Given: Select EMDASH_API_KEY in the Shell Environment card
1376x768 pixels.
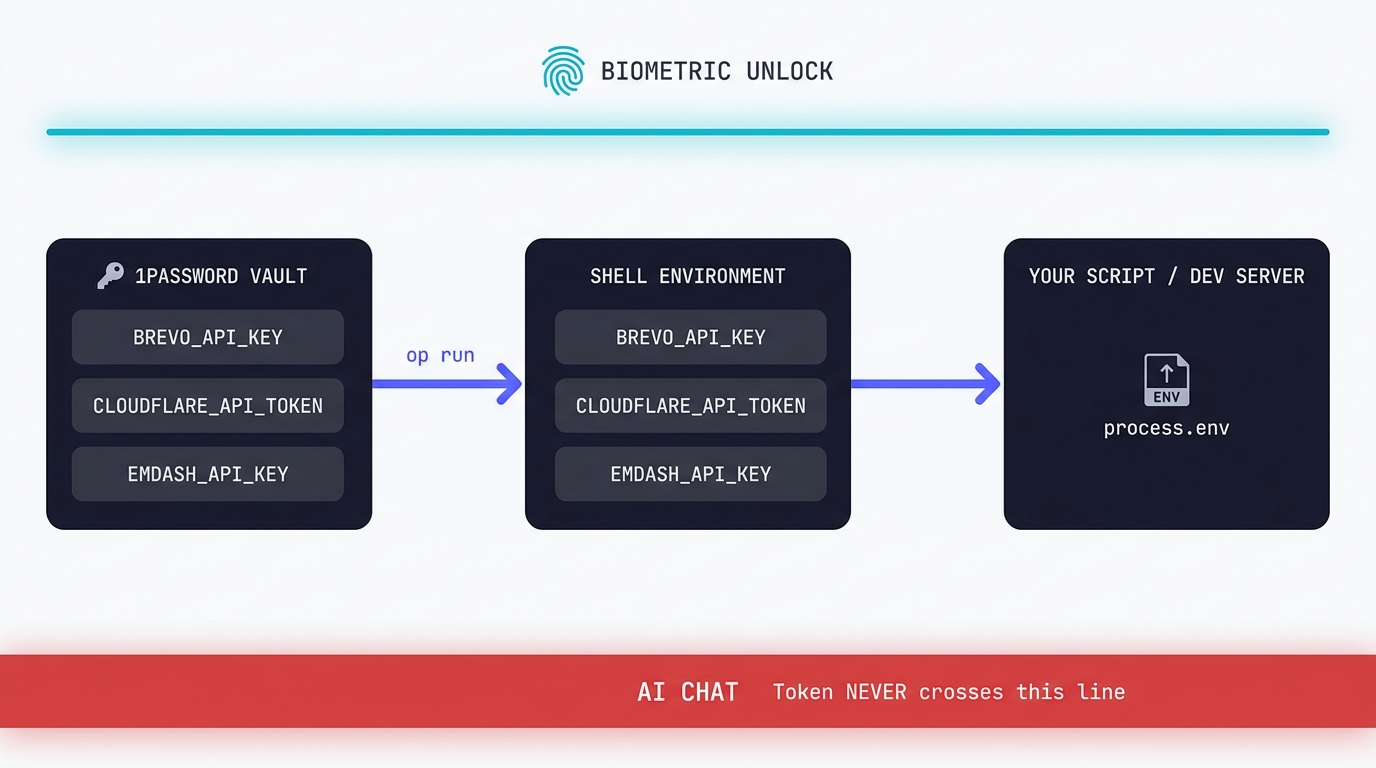Looking at the screenshot, I should click(691, 474).
